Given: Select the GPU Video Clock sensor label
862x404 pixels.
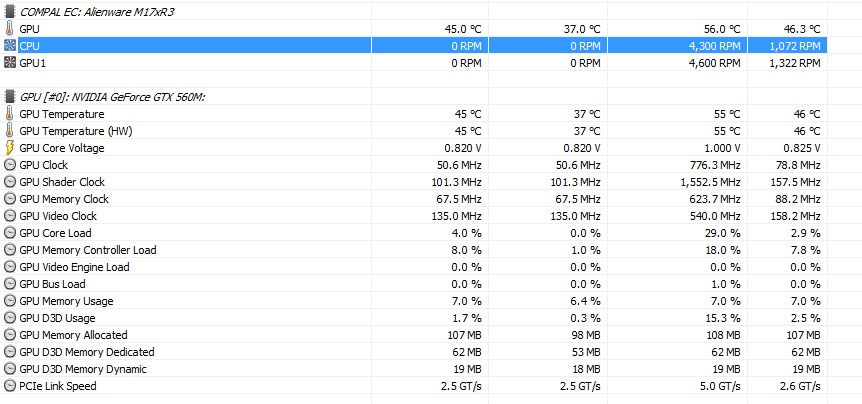Looking at the screenshot, I should [x=58, y=216].
